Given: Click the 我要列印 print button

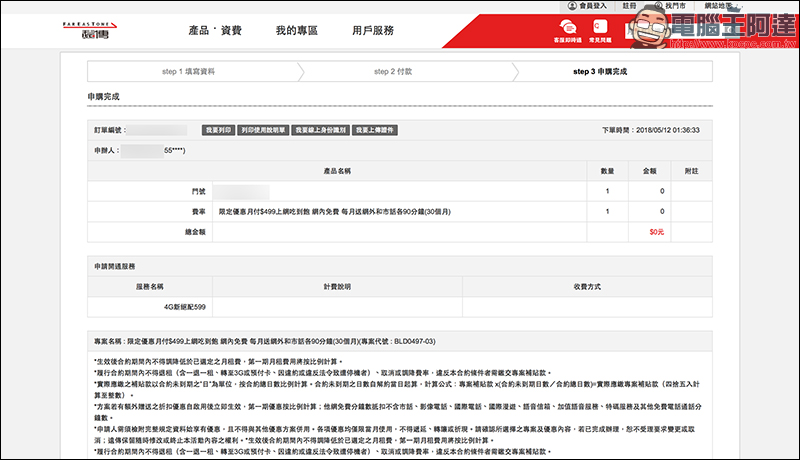Looking at the screenshot, I should tap(217, 130).
